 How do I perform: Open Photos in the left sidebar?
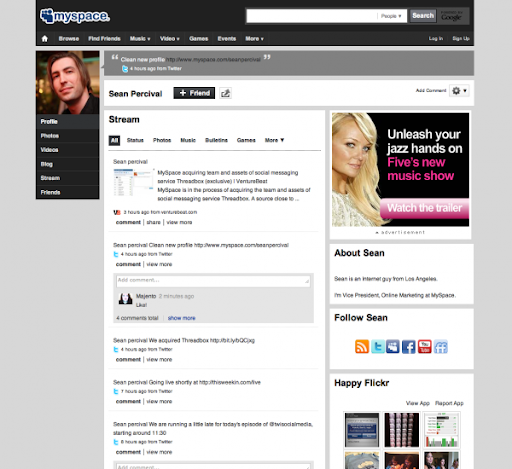(68, 136)
